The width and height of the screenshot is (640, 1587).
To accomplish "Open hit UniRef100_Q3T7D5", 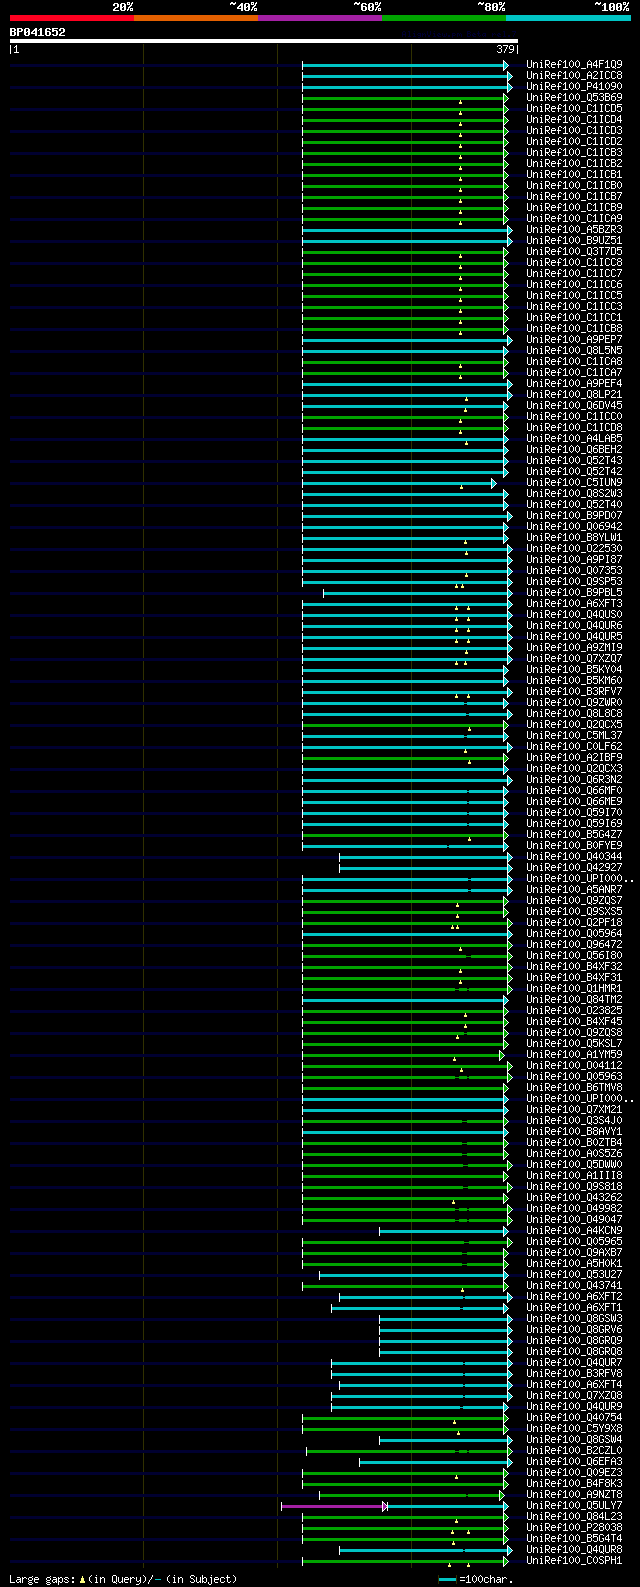I will (x=574, y=251).
